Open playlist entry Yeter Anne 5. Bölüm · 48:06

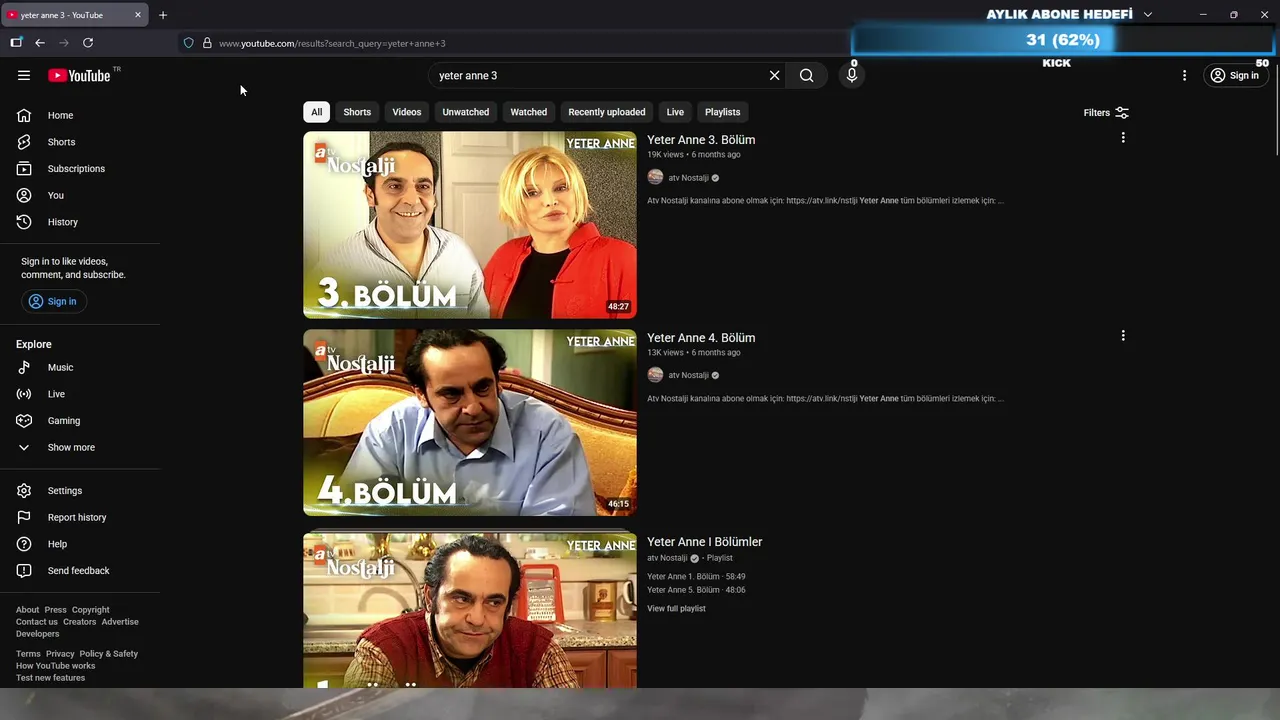click(696, 590)
